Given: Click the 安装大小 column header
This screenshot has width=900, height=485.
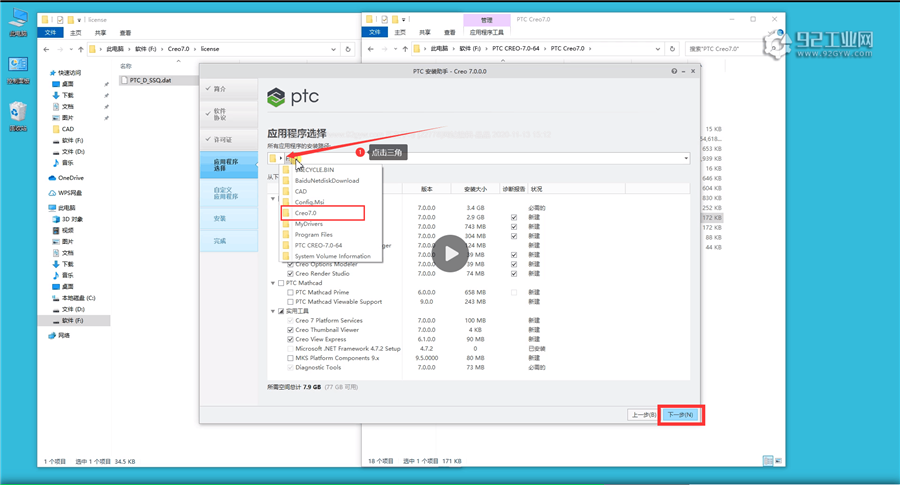Looking at the screenshot, I should pyautogui.click(x=475, y=189).
